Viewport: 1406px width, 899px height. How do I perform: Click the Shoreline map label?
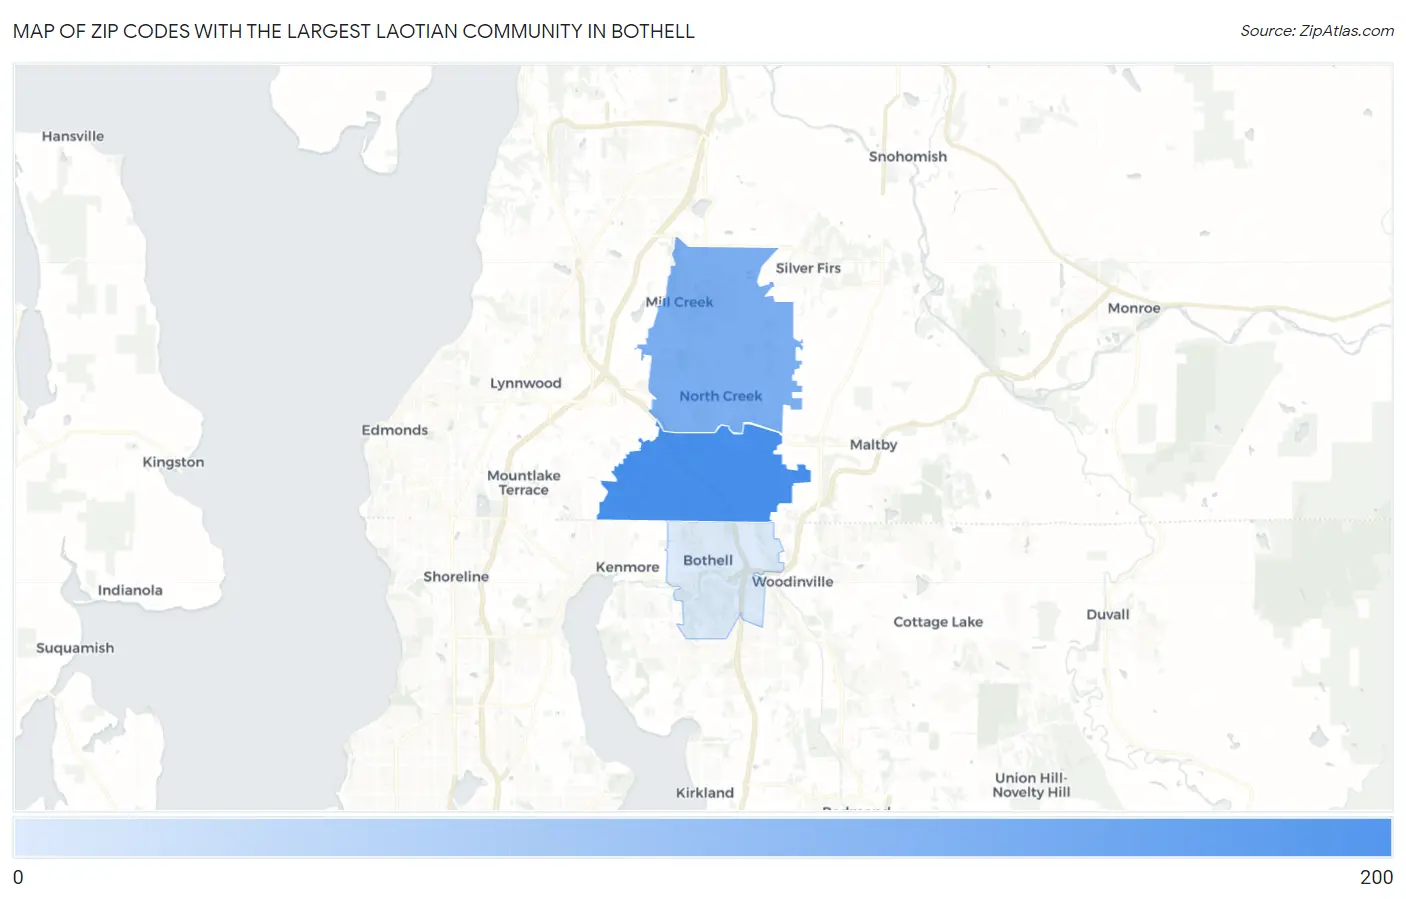point(456,576)
